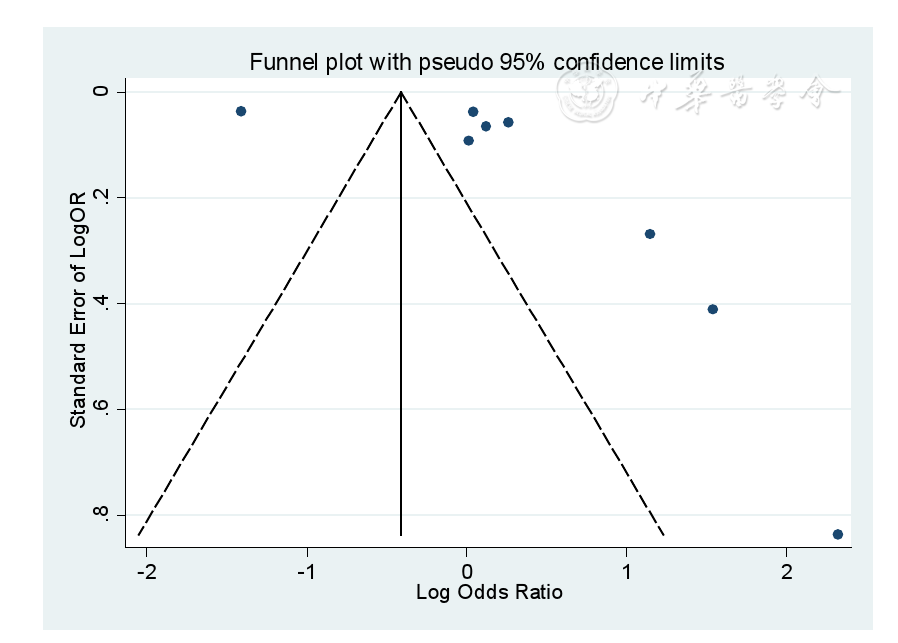This screenshot has height=643, width=898.
Task: Select the "Standard Error of LogOR" axis label
Action: point(77,312)
